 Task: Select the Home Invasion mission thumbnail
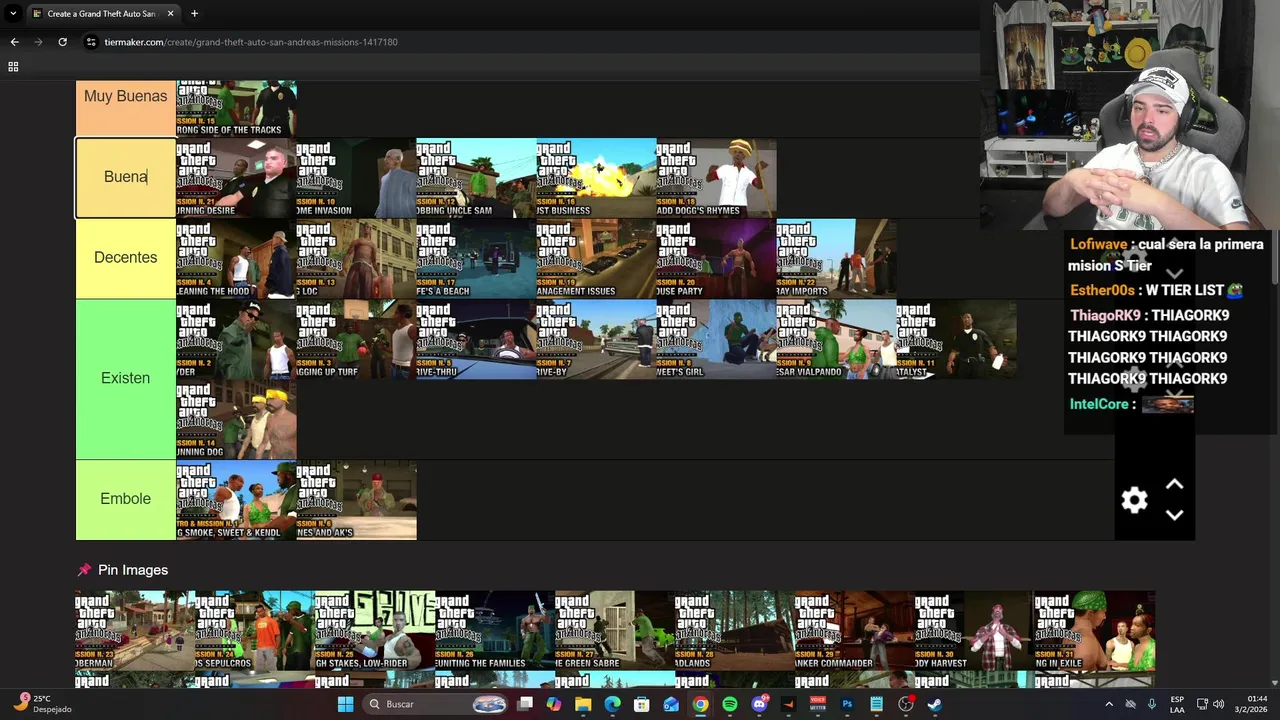[356, 178]
